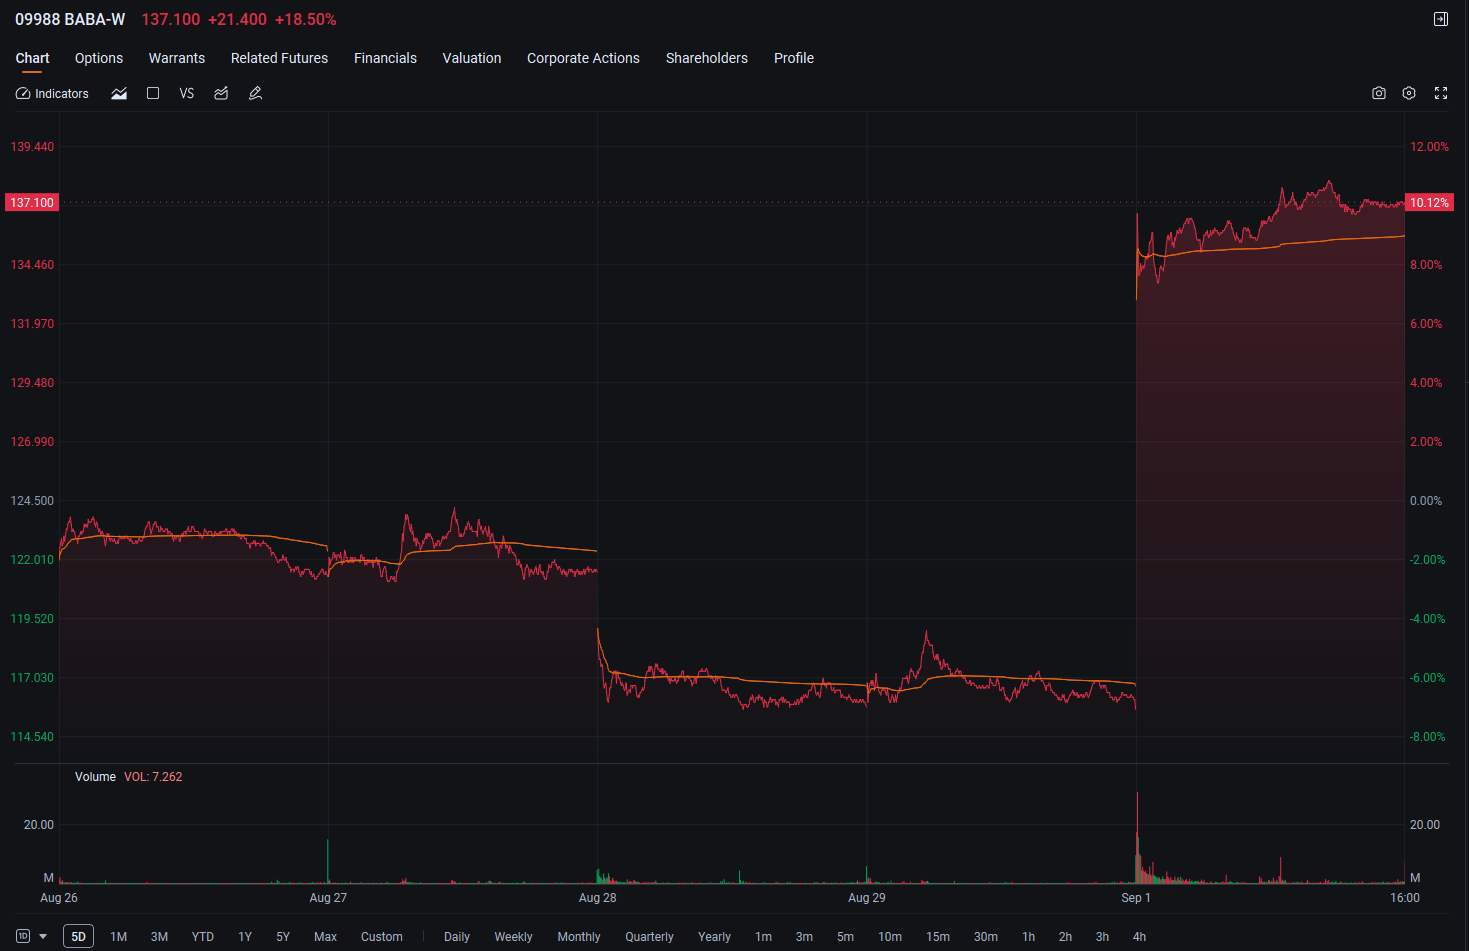The height and width of the screenshot is (951, 1469).
Task: Open the drawing pen tool
Action: click(x=255, y=93)
